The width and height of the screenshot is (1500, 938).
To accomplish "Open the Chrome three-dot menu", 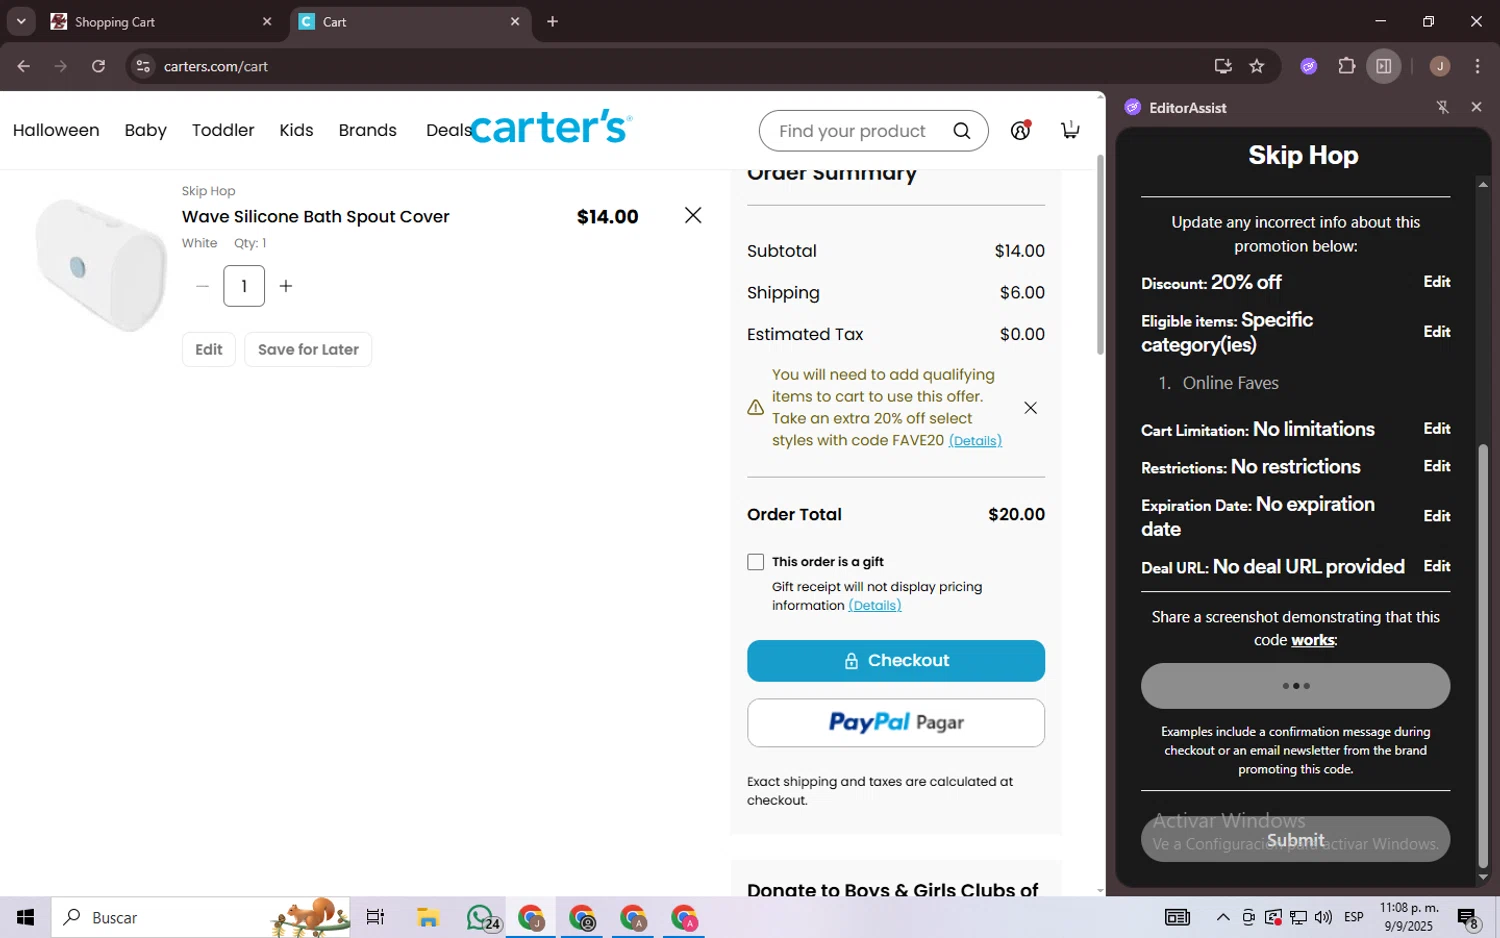I will (1477, 66).
